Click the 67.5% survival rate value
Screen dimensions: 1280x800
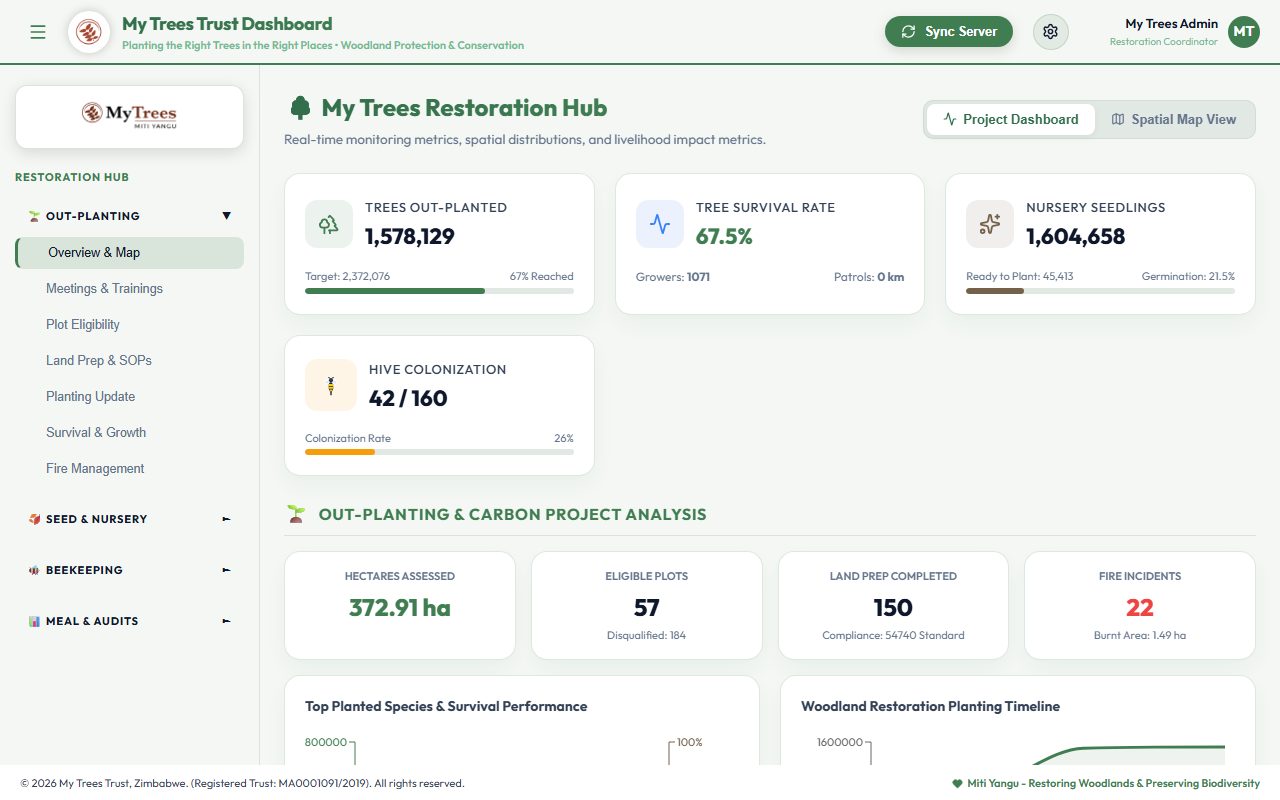724,237
